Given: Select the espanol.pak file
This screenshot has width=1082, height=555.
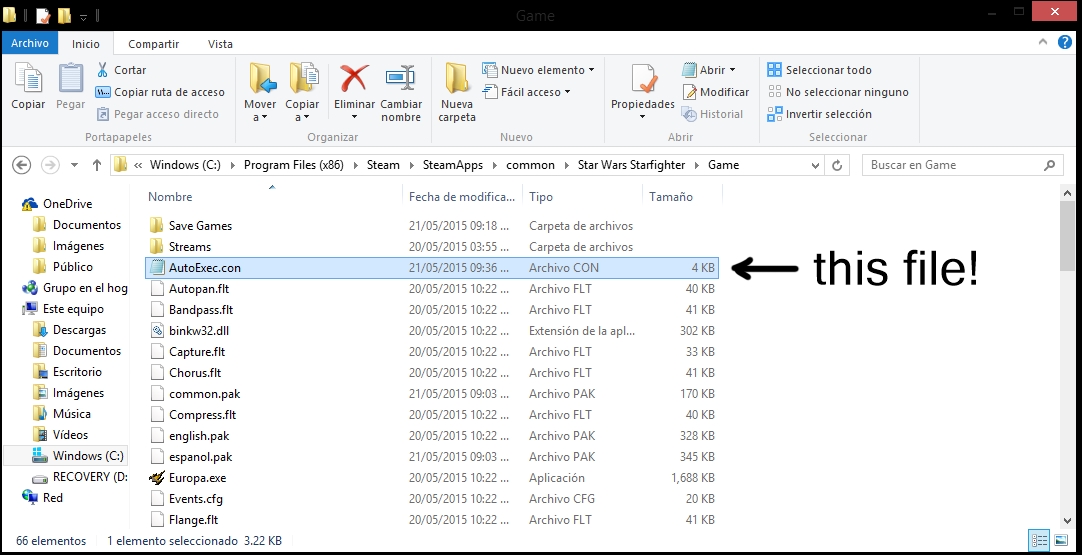Looking at the screenshot, I should coord(200,456).
